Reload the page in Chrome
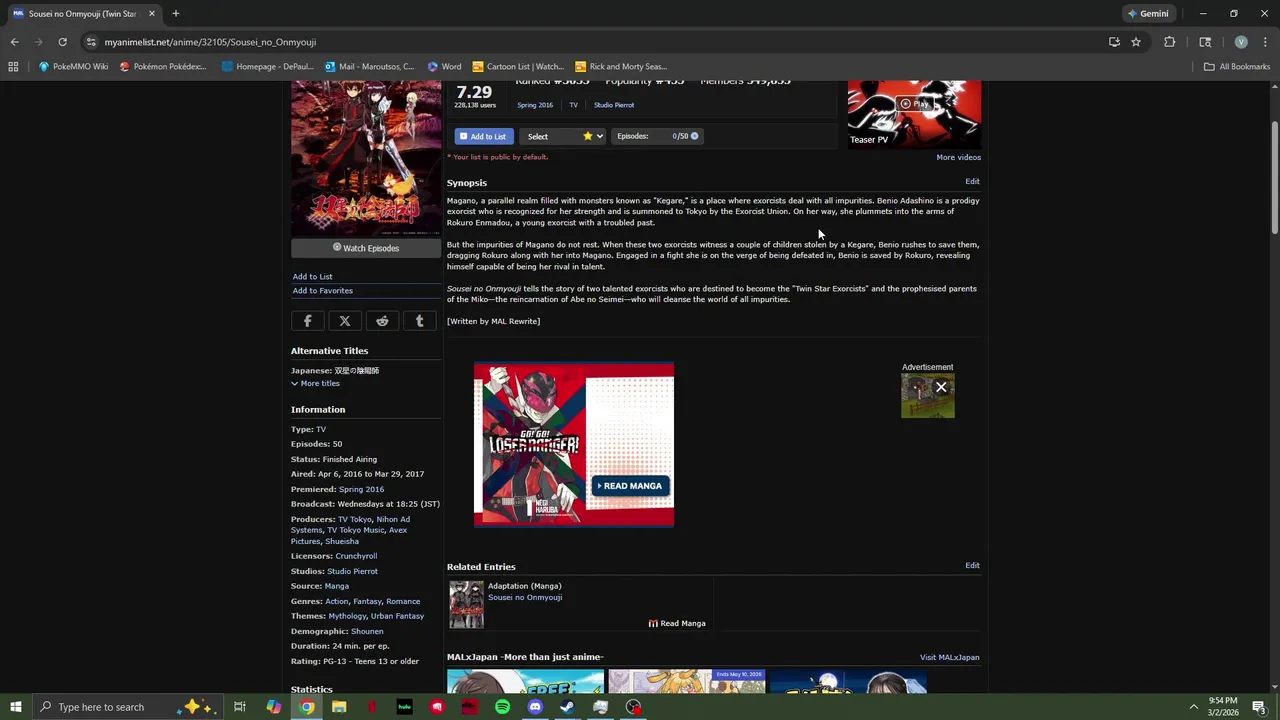Viewport: 1280px width, 720px height. pos(62,42)
